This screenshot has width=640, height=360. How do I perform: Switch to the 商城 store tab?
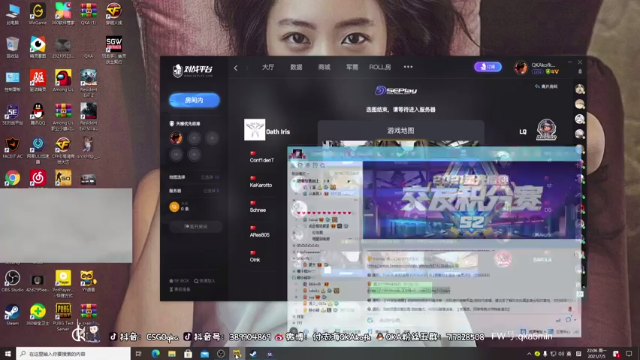click(x=324, y=67)
